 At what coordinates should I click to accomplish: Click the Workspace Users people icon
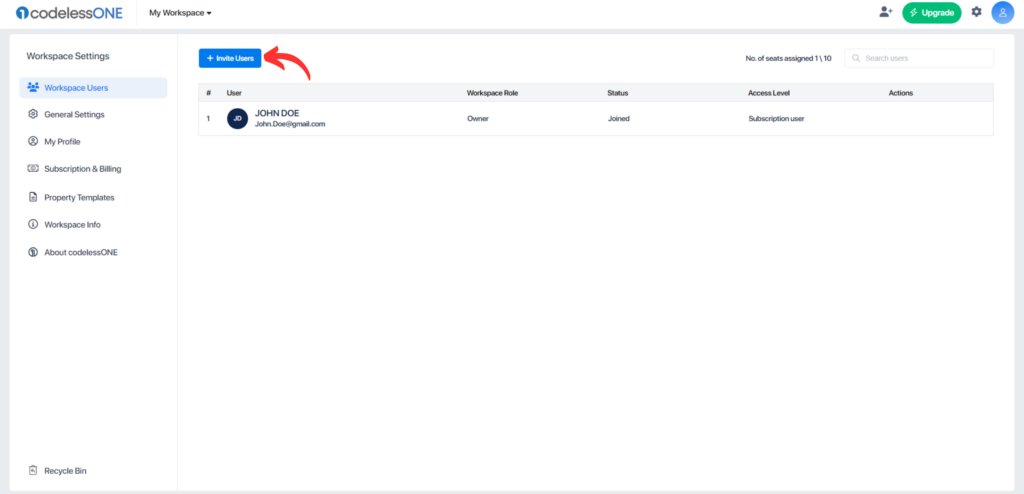[x=33, y=88]
